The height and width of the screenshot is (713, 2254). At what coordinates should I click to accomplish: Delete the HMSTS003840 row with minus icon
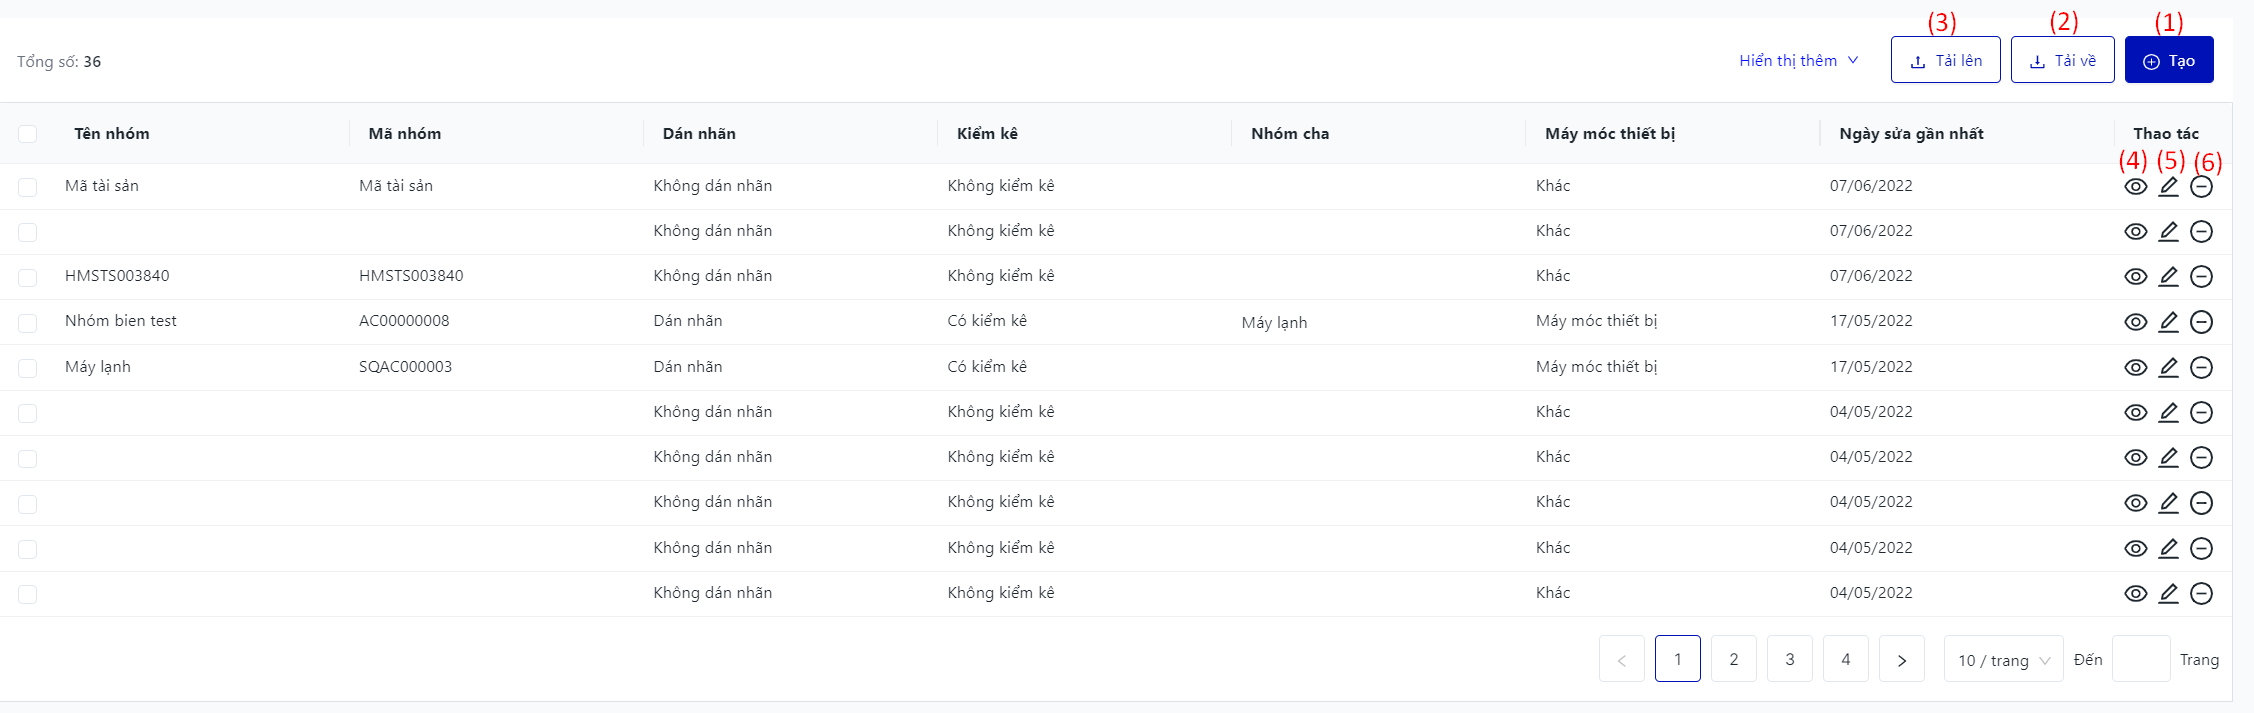pos(2201,277)
